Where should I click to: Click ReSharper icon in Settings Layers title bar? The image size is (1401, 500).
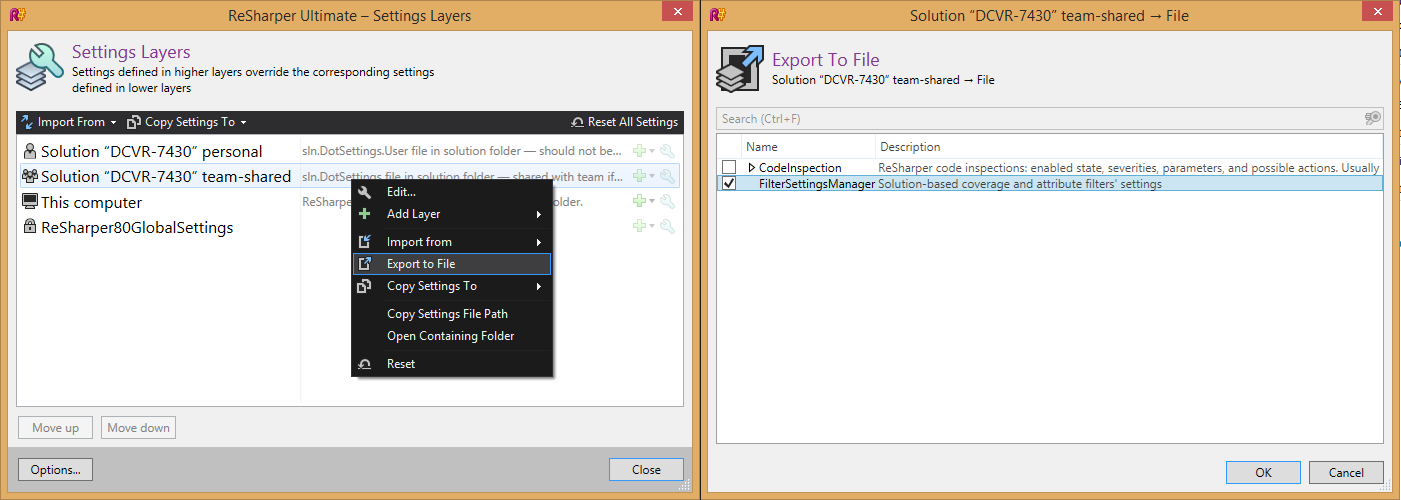16,14
